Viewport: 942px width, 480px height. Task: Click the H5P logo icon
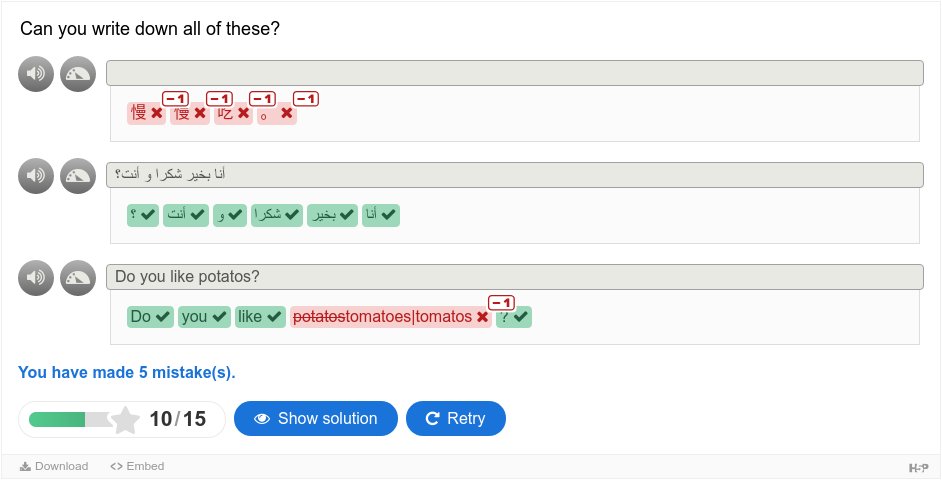coord(919,467)
